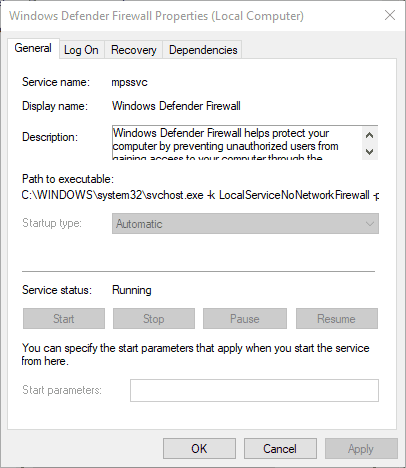Click the Service status label

coord(57,290)
